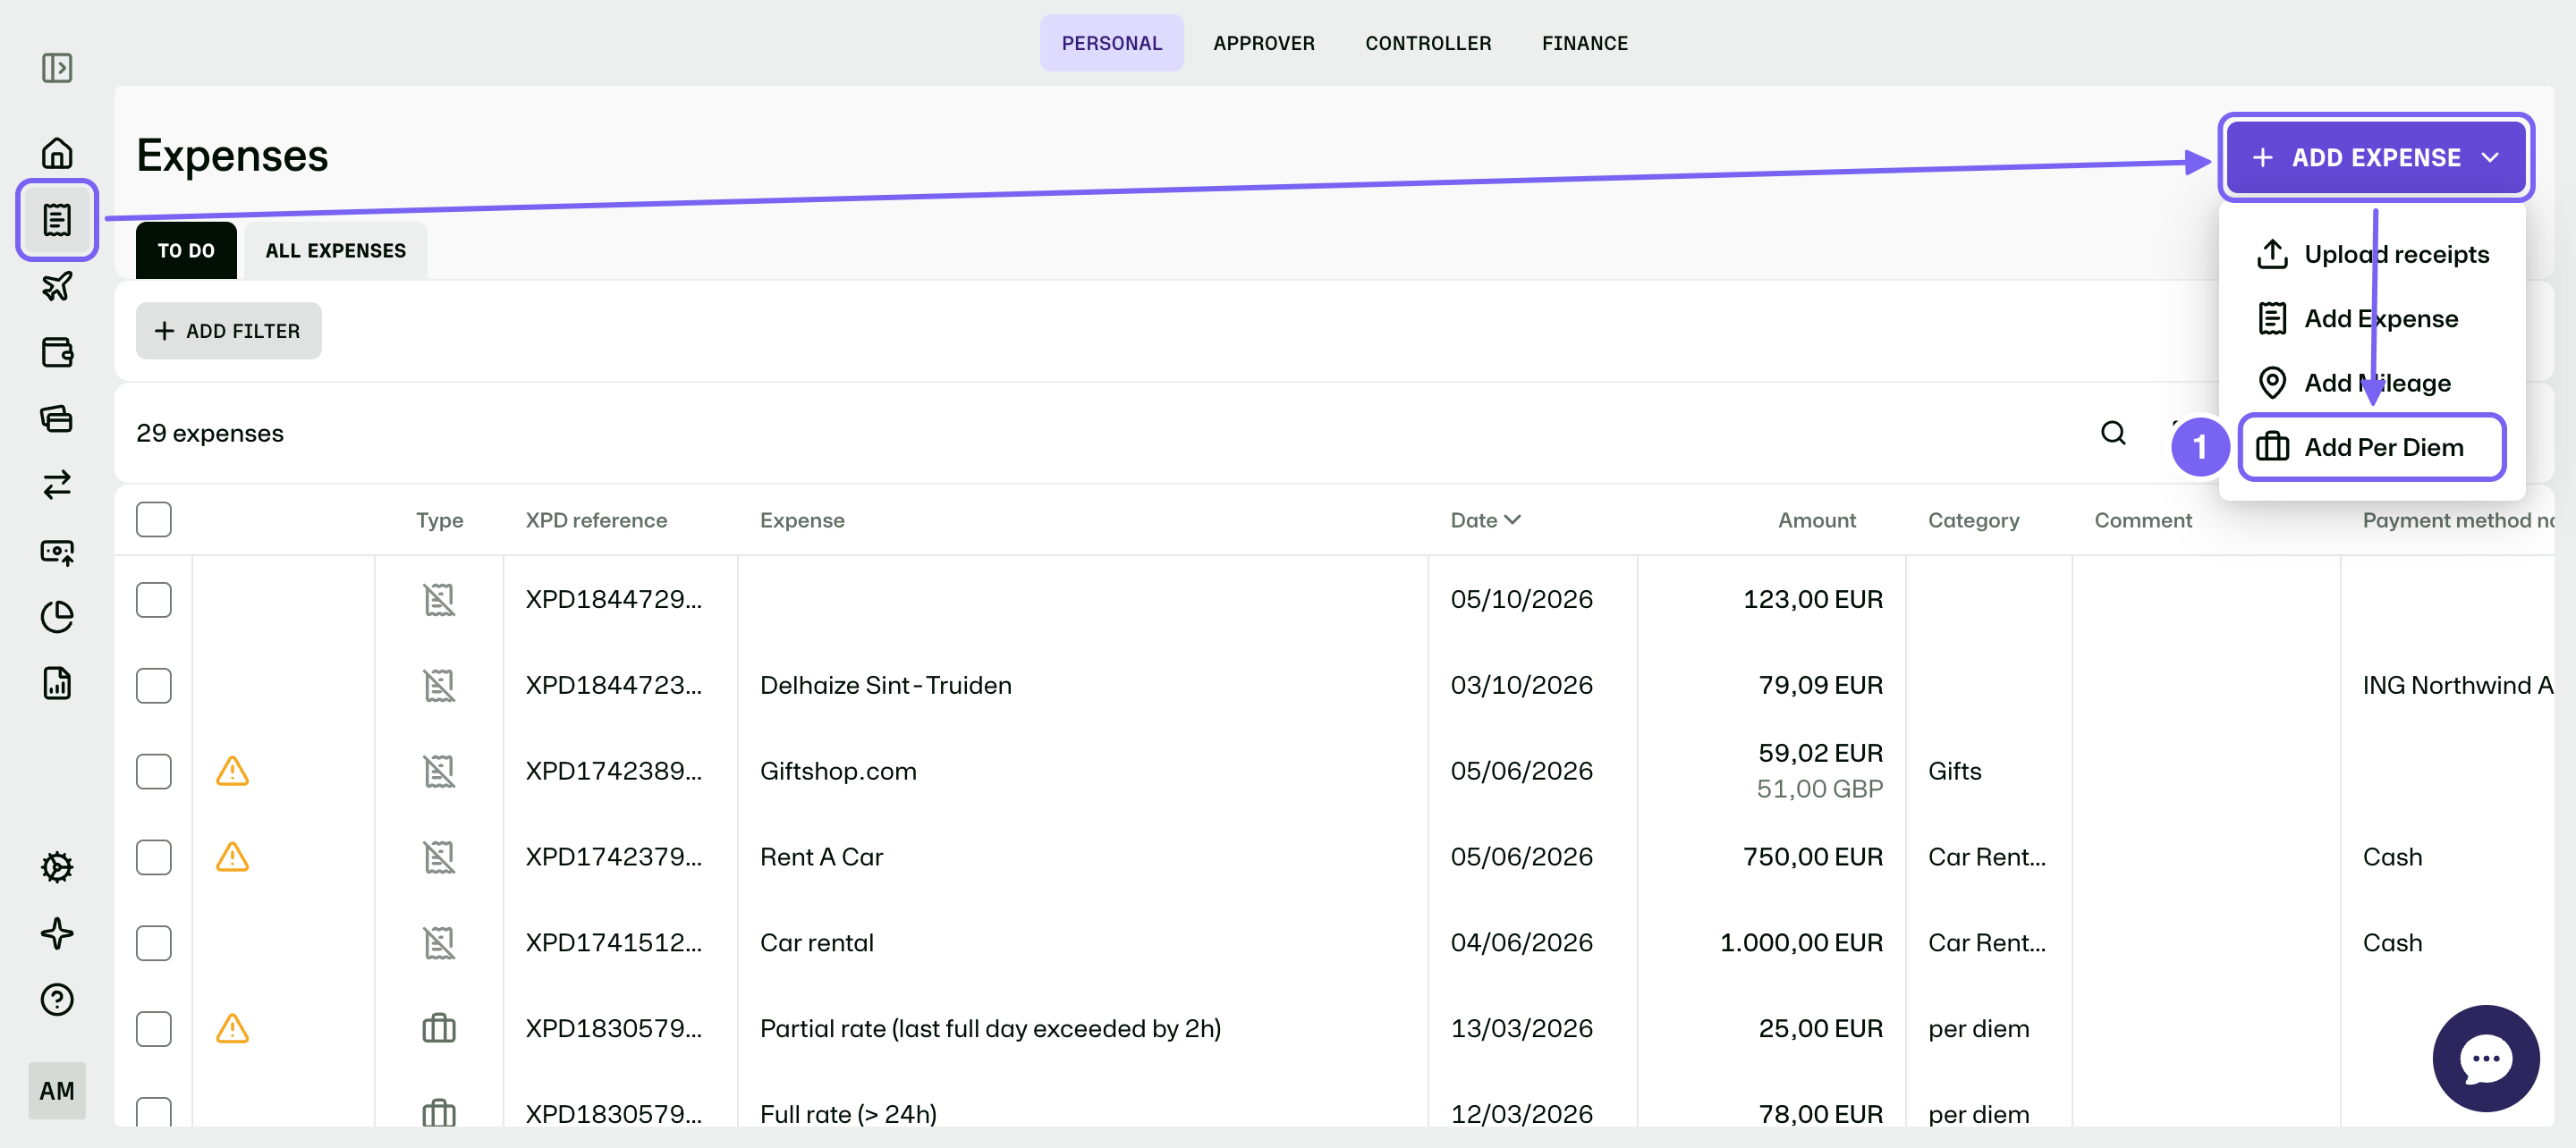Switch to the APPROVER tab
The height and width of the screenshot is (1148, 2576).
tap(1263, 43)
